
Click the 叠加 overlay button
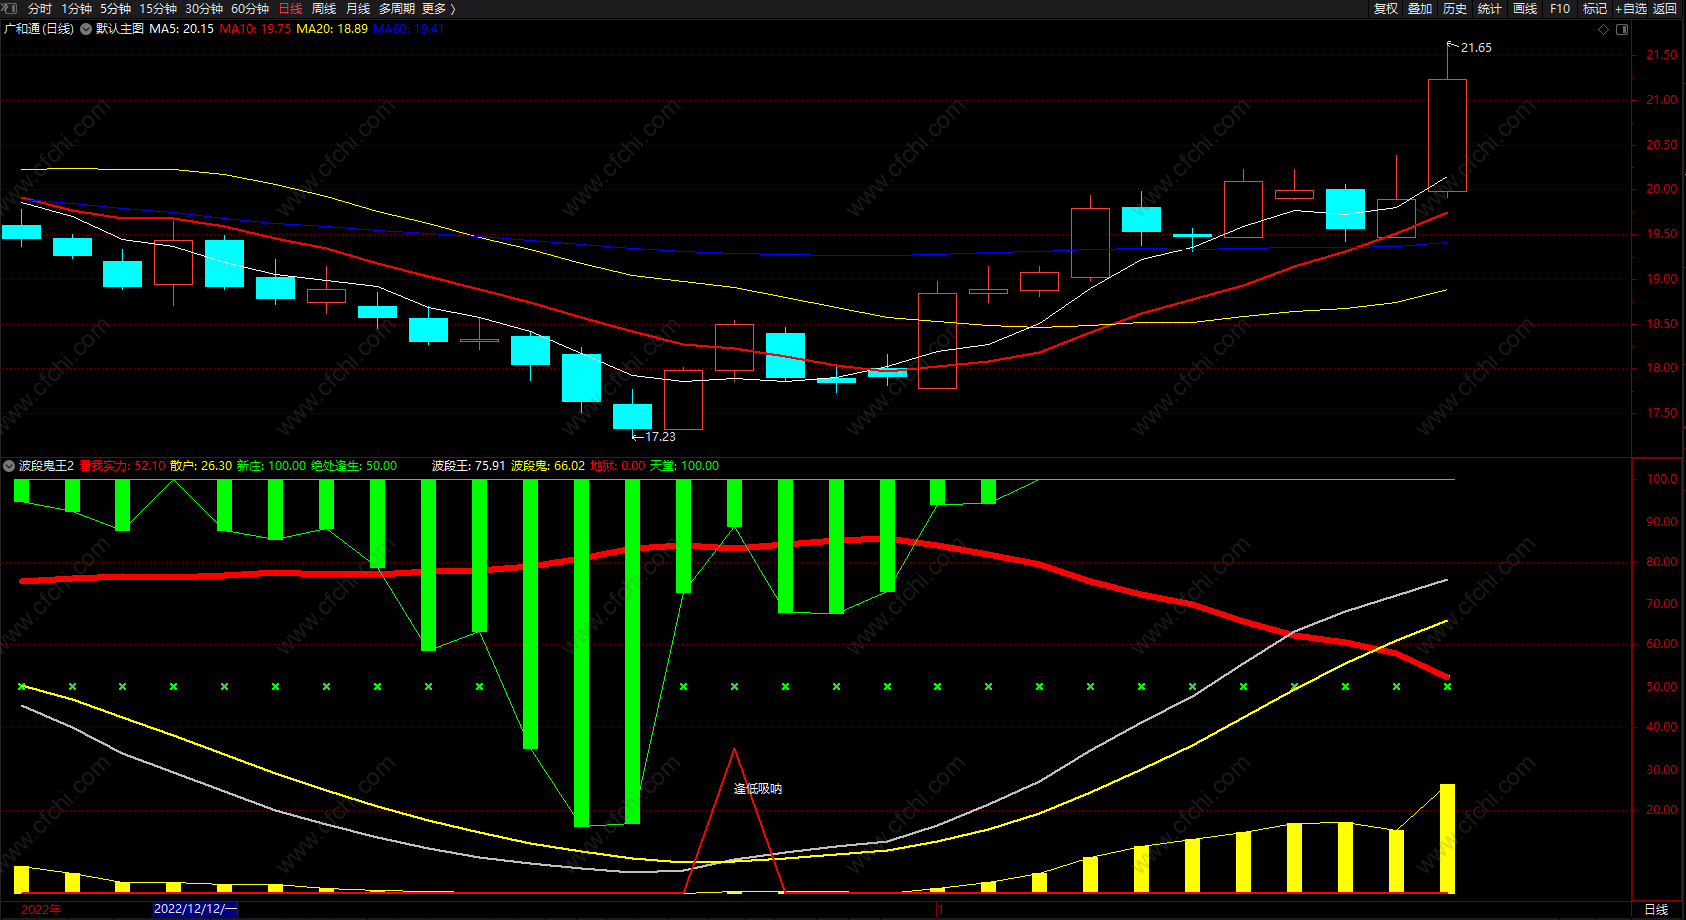(1420, 8)
